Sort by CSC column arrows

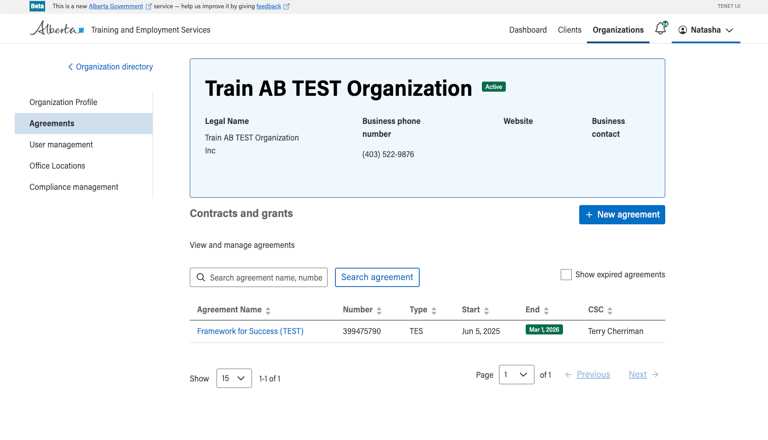click(610, 311)
